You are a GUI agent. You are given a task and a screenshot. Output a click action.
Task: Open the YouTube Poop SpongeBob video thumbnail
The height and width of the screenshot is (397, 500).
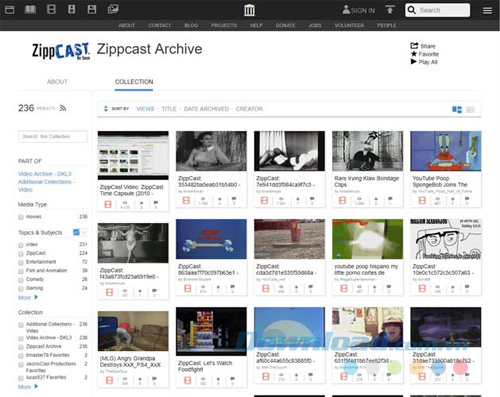(x=446, y=151)
